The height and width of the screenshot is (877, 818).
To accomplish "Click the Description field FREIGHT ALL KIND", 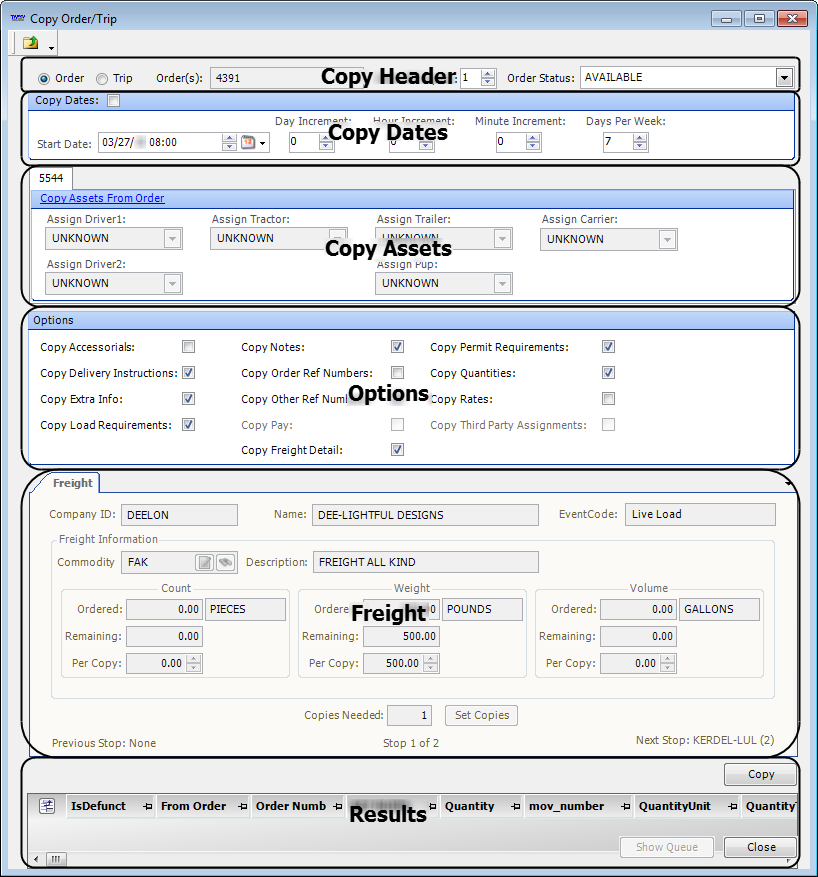I will click(425, 562).
